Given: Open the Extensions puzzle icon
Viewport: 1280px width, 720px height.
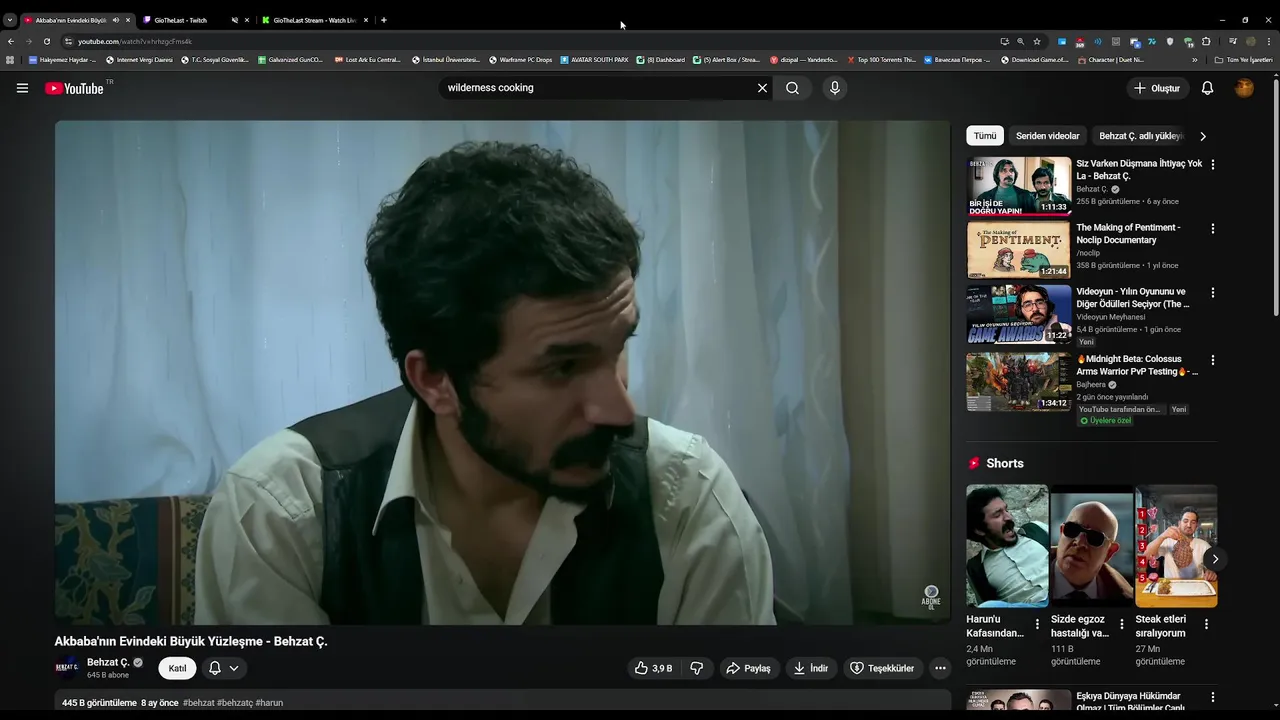Looking at the screenshot, I should (x=1206, y=41).
